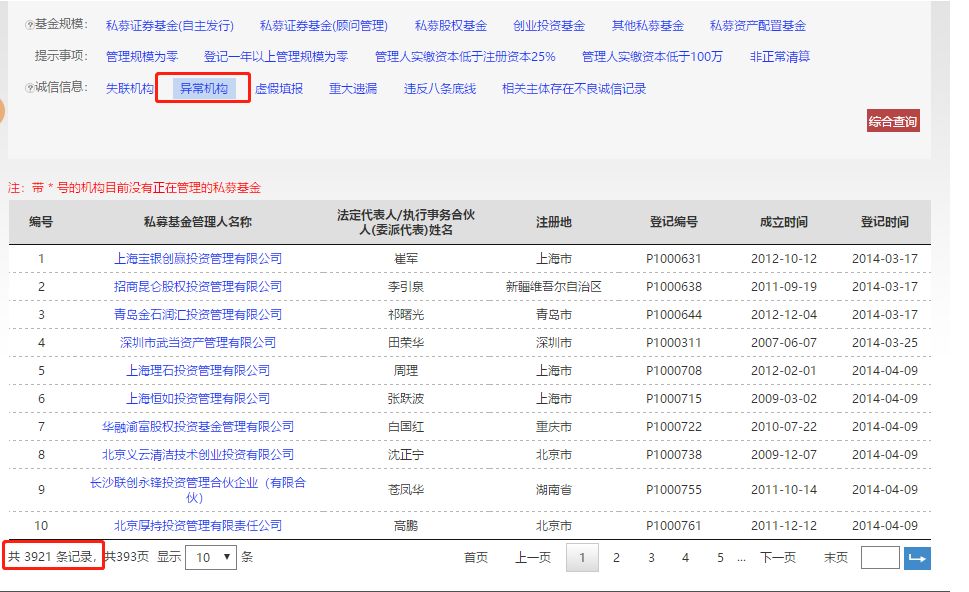Screen dimensions: 969x592
Task: Click the name 崔军
Action: click(x=406, y=258)
